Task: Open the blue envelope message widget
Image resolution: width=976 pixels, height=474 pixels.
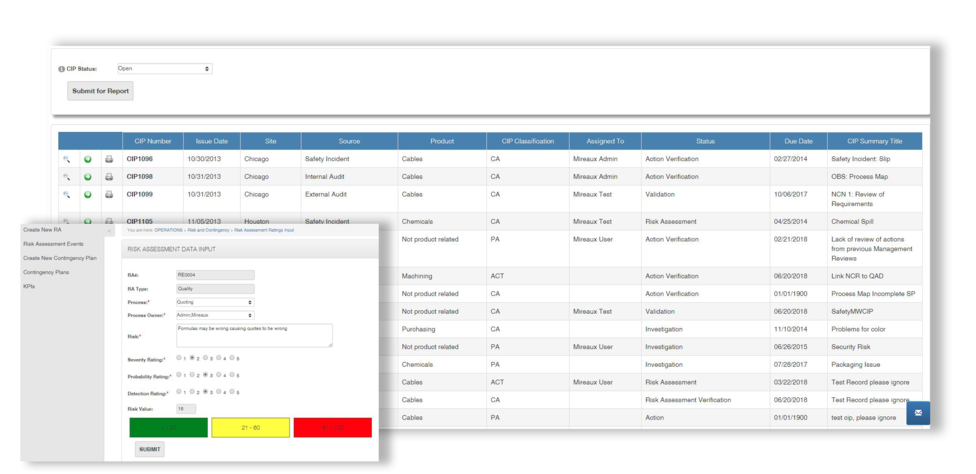Action: coord(917,413)
